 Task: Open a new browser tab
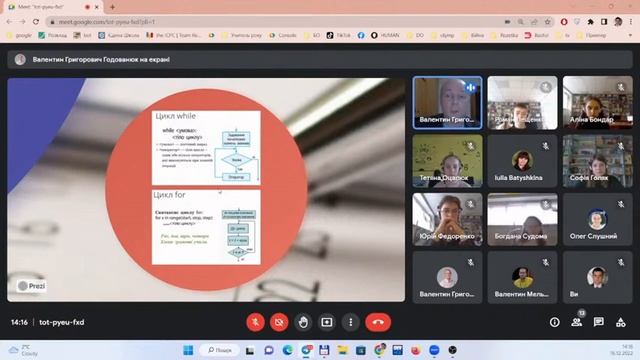112,7
